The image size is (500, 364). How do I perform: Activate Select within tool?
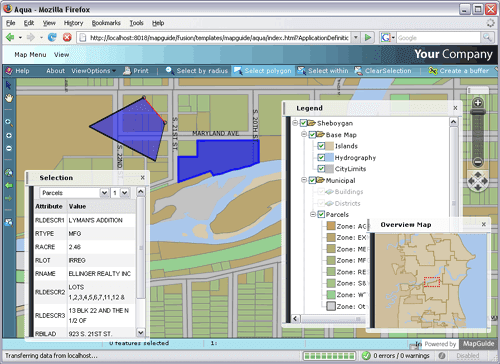point(323,71)
